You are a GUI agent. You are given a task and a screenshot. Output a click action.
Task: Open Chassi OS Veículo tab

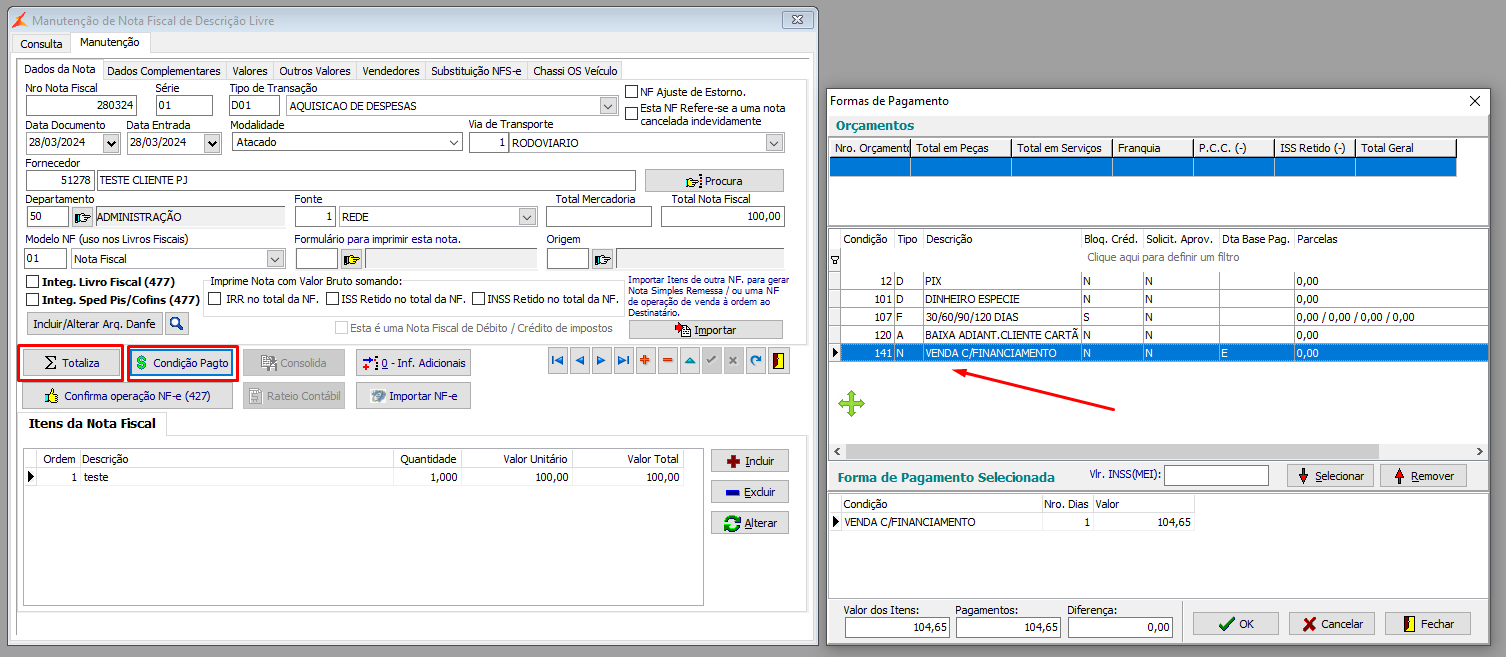(x=575, y=71)
